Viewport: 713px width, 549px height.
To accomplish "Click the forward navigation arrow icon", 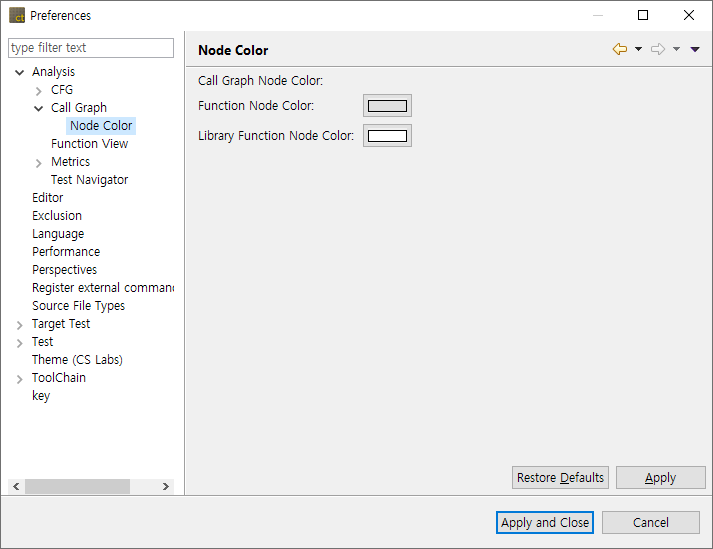I will (657, 50).
